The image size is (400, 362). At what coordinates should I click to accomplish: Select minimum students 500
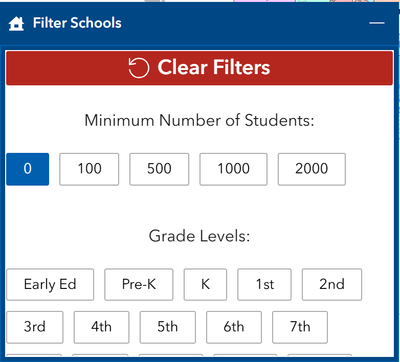(159, 169)
